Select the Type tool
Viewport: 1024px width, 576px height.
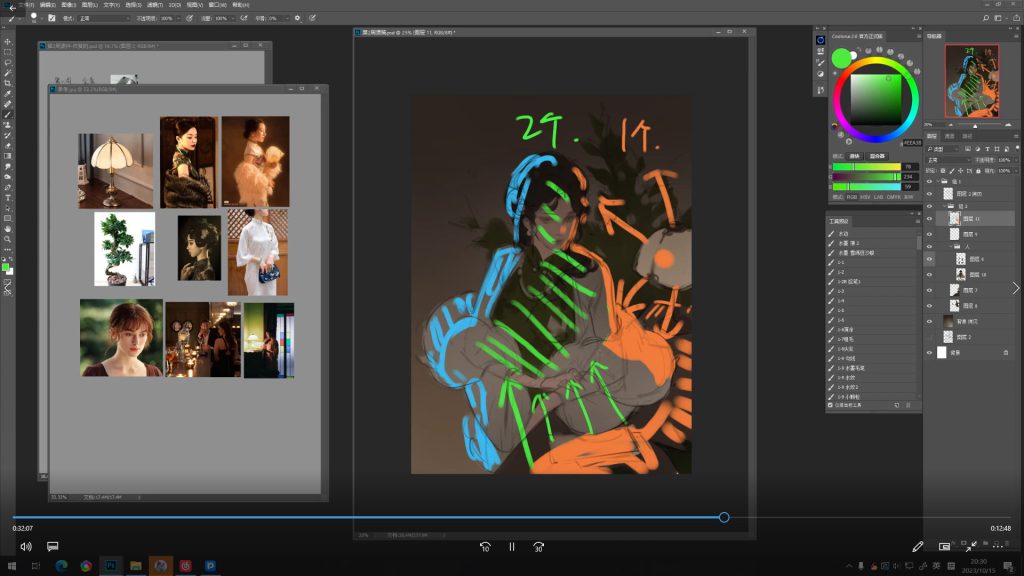tap(8, 197)
